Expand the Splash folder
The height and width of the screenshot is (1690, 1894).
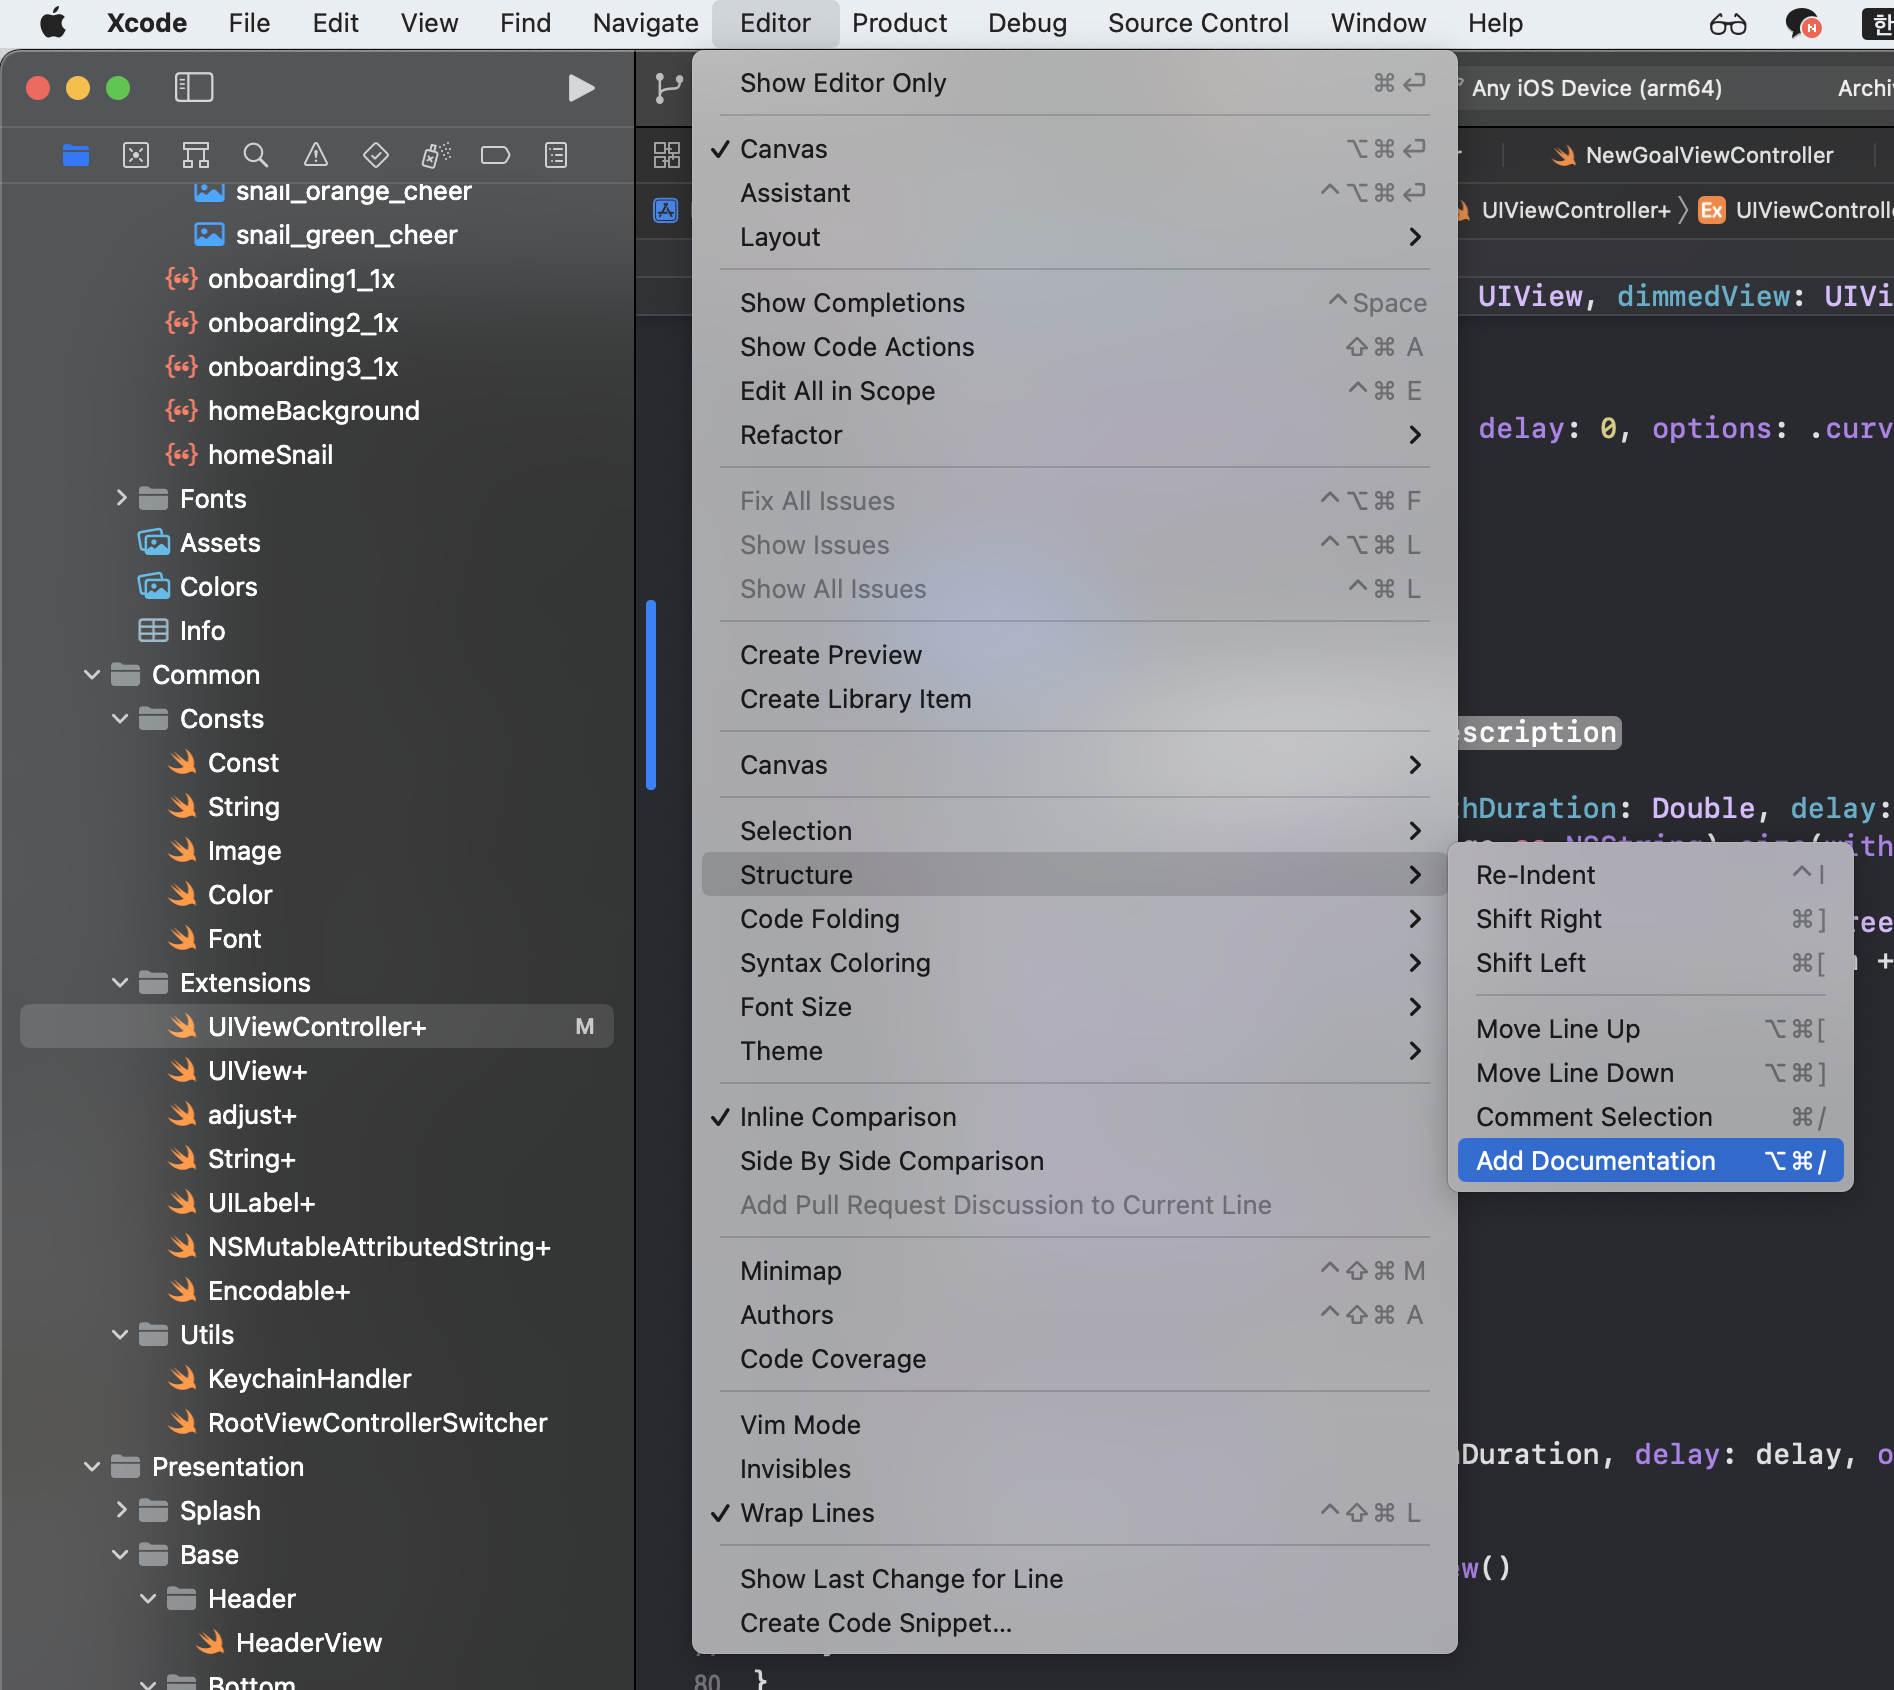coord(121,1510)
